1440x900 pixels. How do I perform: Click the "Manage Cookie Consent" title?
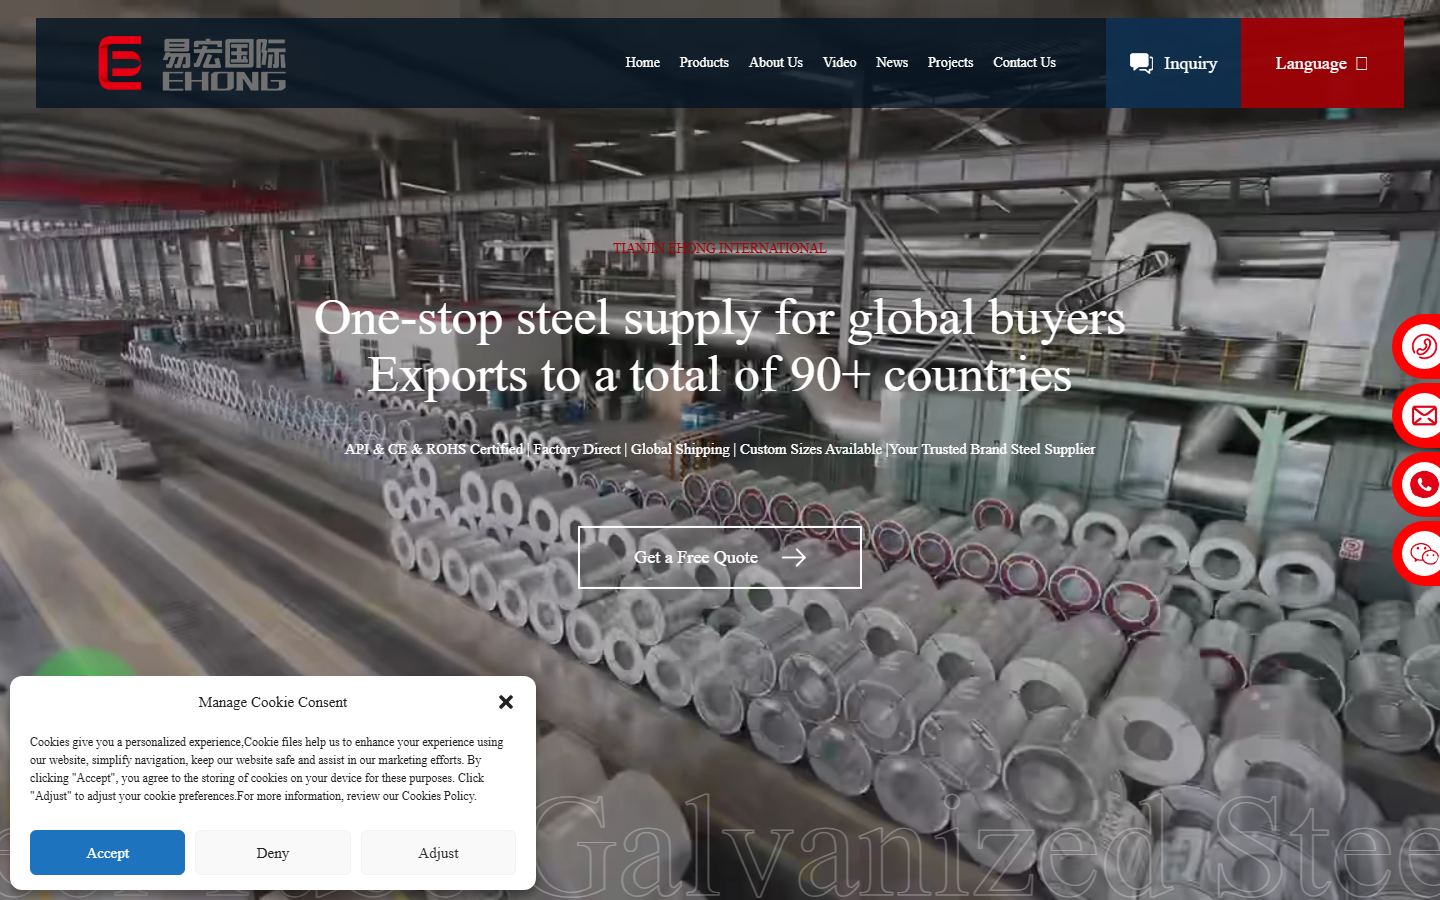tap(273, 702)
